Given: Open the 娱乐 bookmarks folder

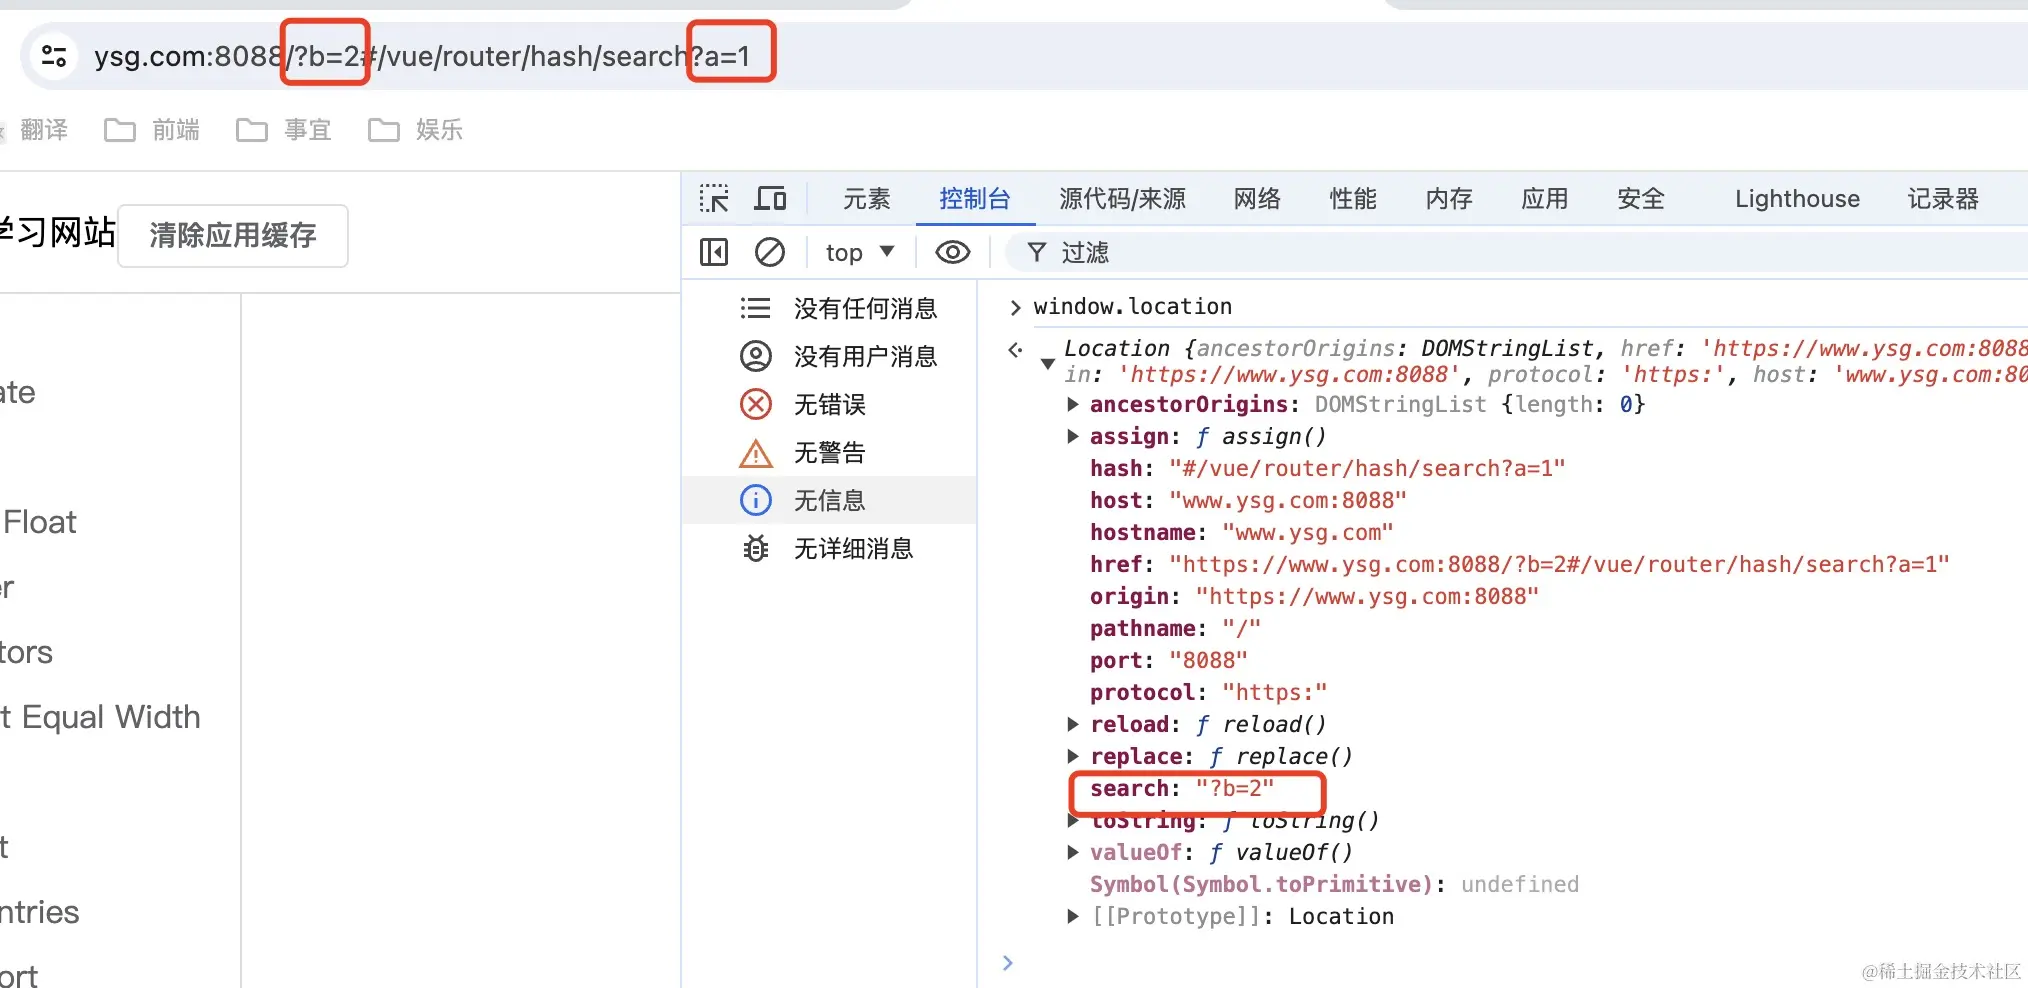Looking at the screenshot, I should pos(416,130).
